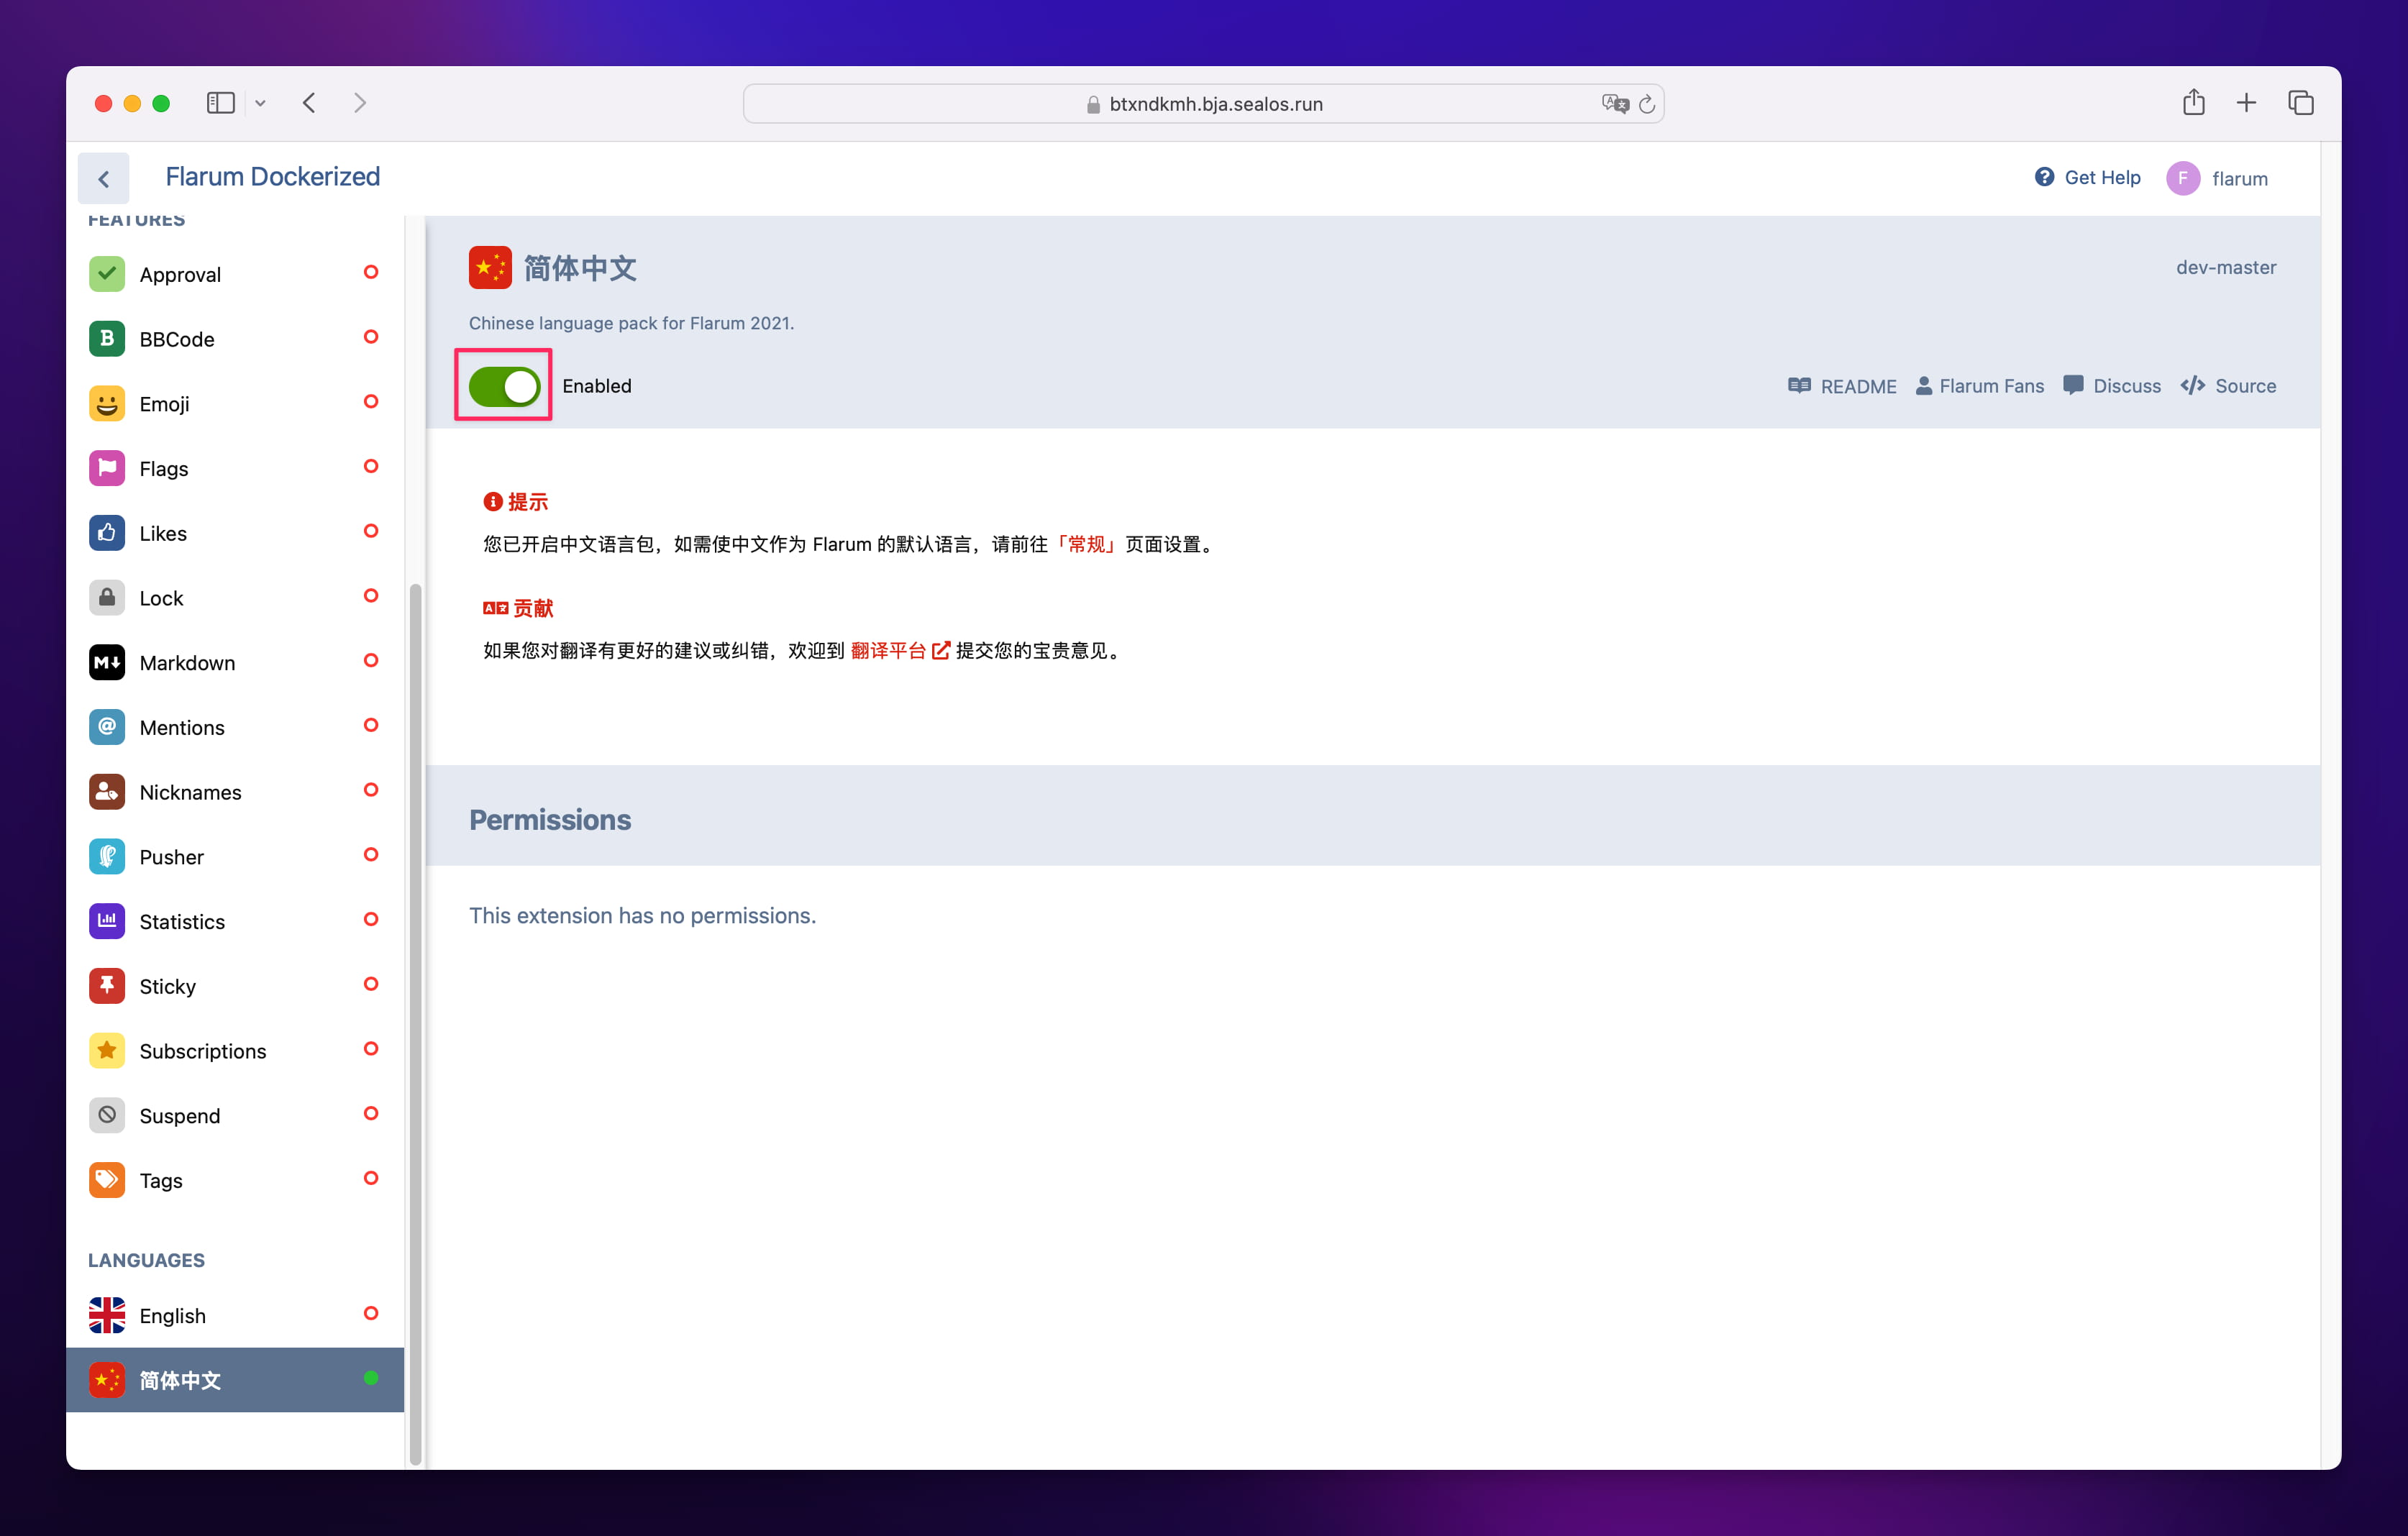Image resolution: width=2408 pixels, height=1536 pixels.
Task: Click the Chinese flag icon in sidebar
Action: coord(107,1380)
